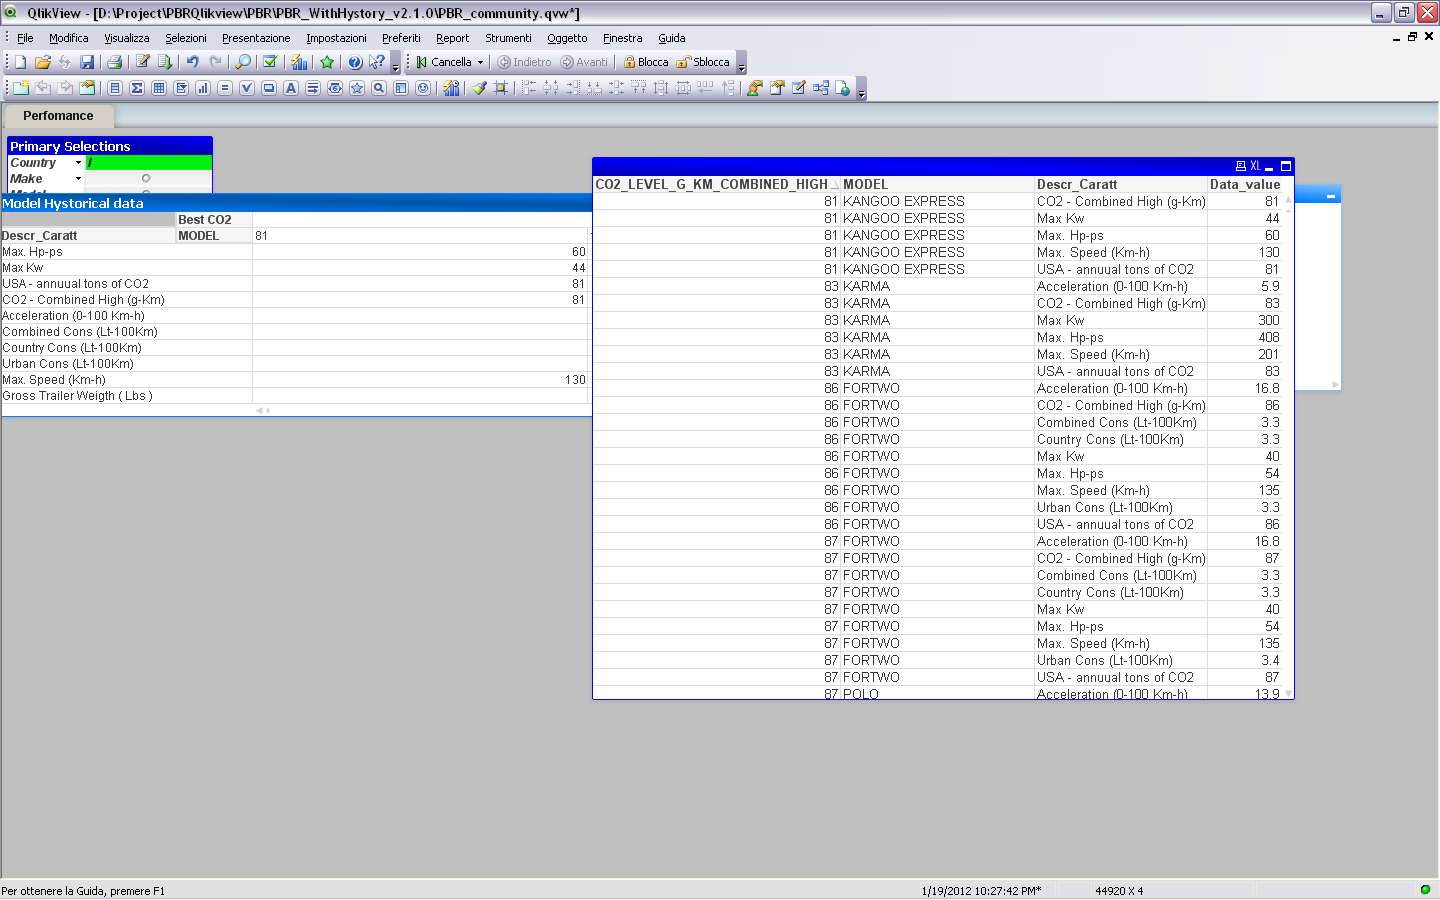Show Current Selections checkmark icon

tap(269, 62)
